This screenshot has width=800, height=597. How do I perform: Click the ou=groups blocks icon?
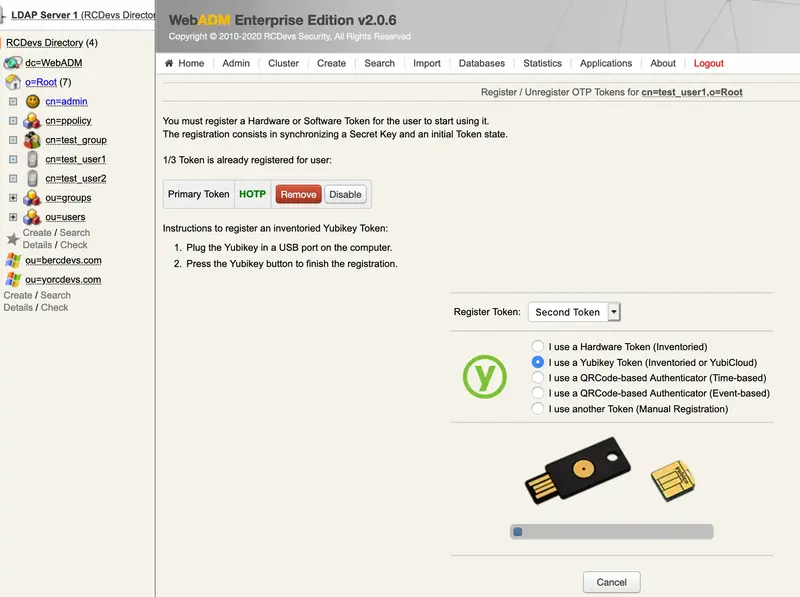(x=32, y=198)
